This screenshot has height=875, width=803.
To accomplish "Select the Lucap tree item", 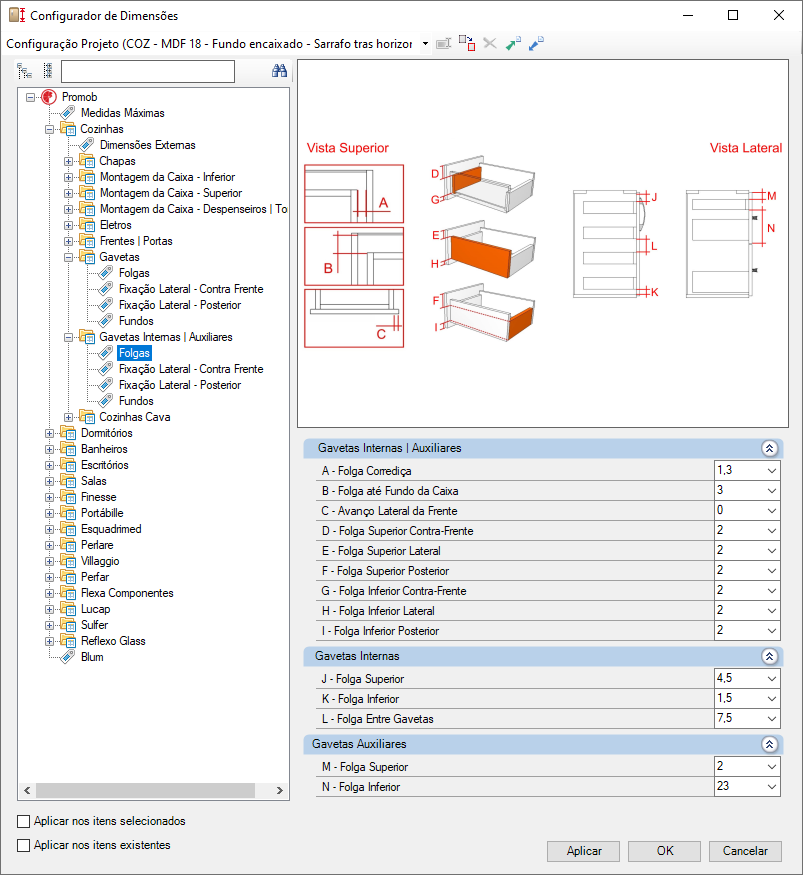I will pos(95,609).
